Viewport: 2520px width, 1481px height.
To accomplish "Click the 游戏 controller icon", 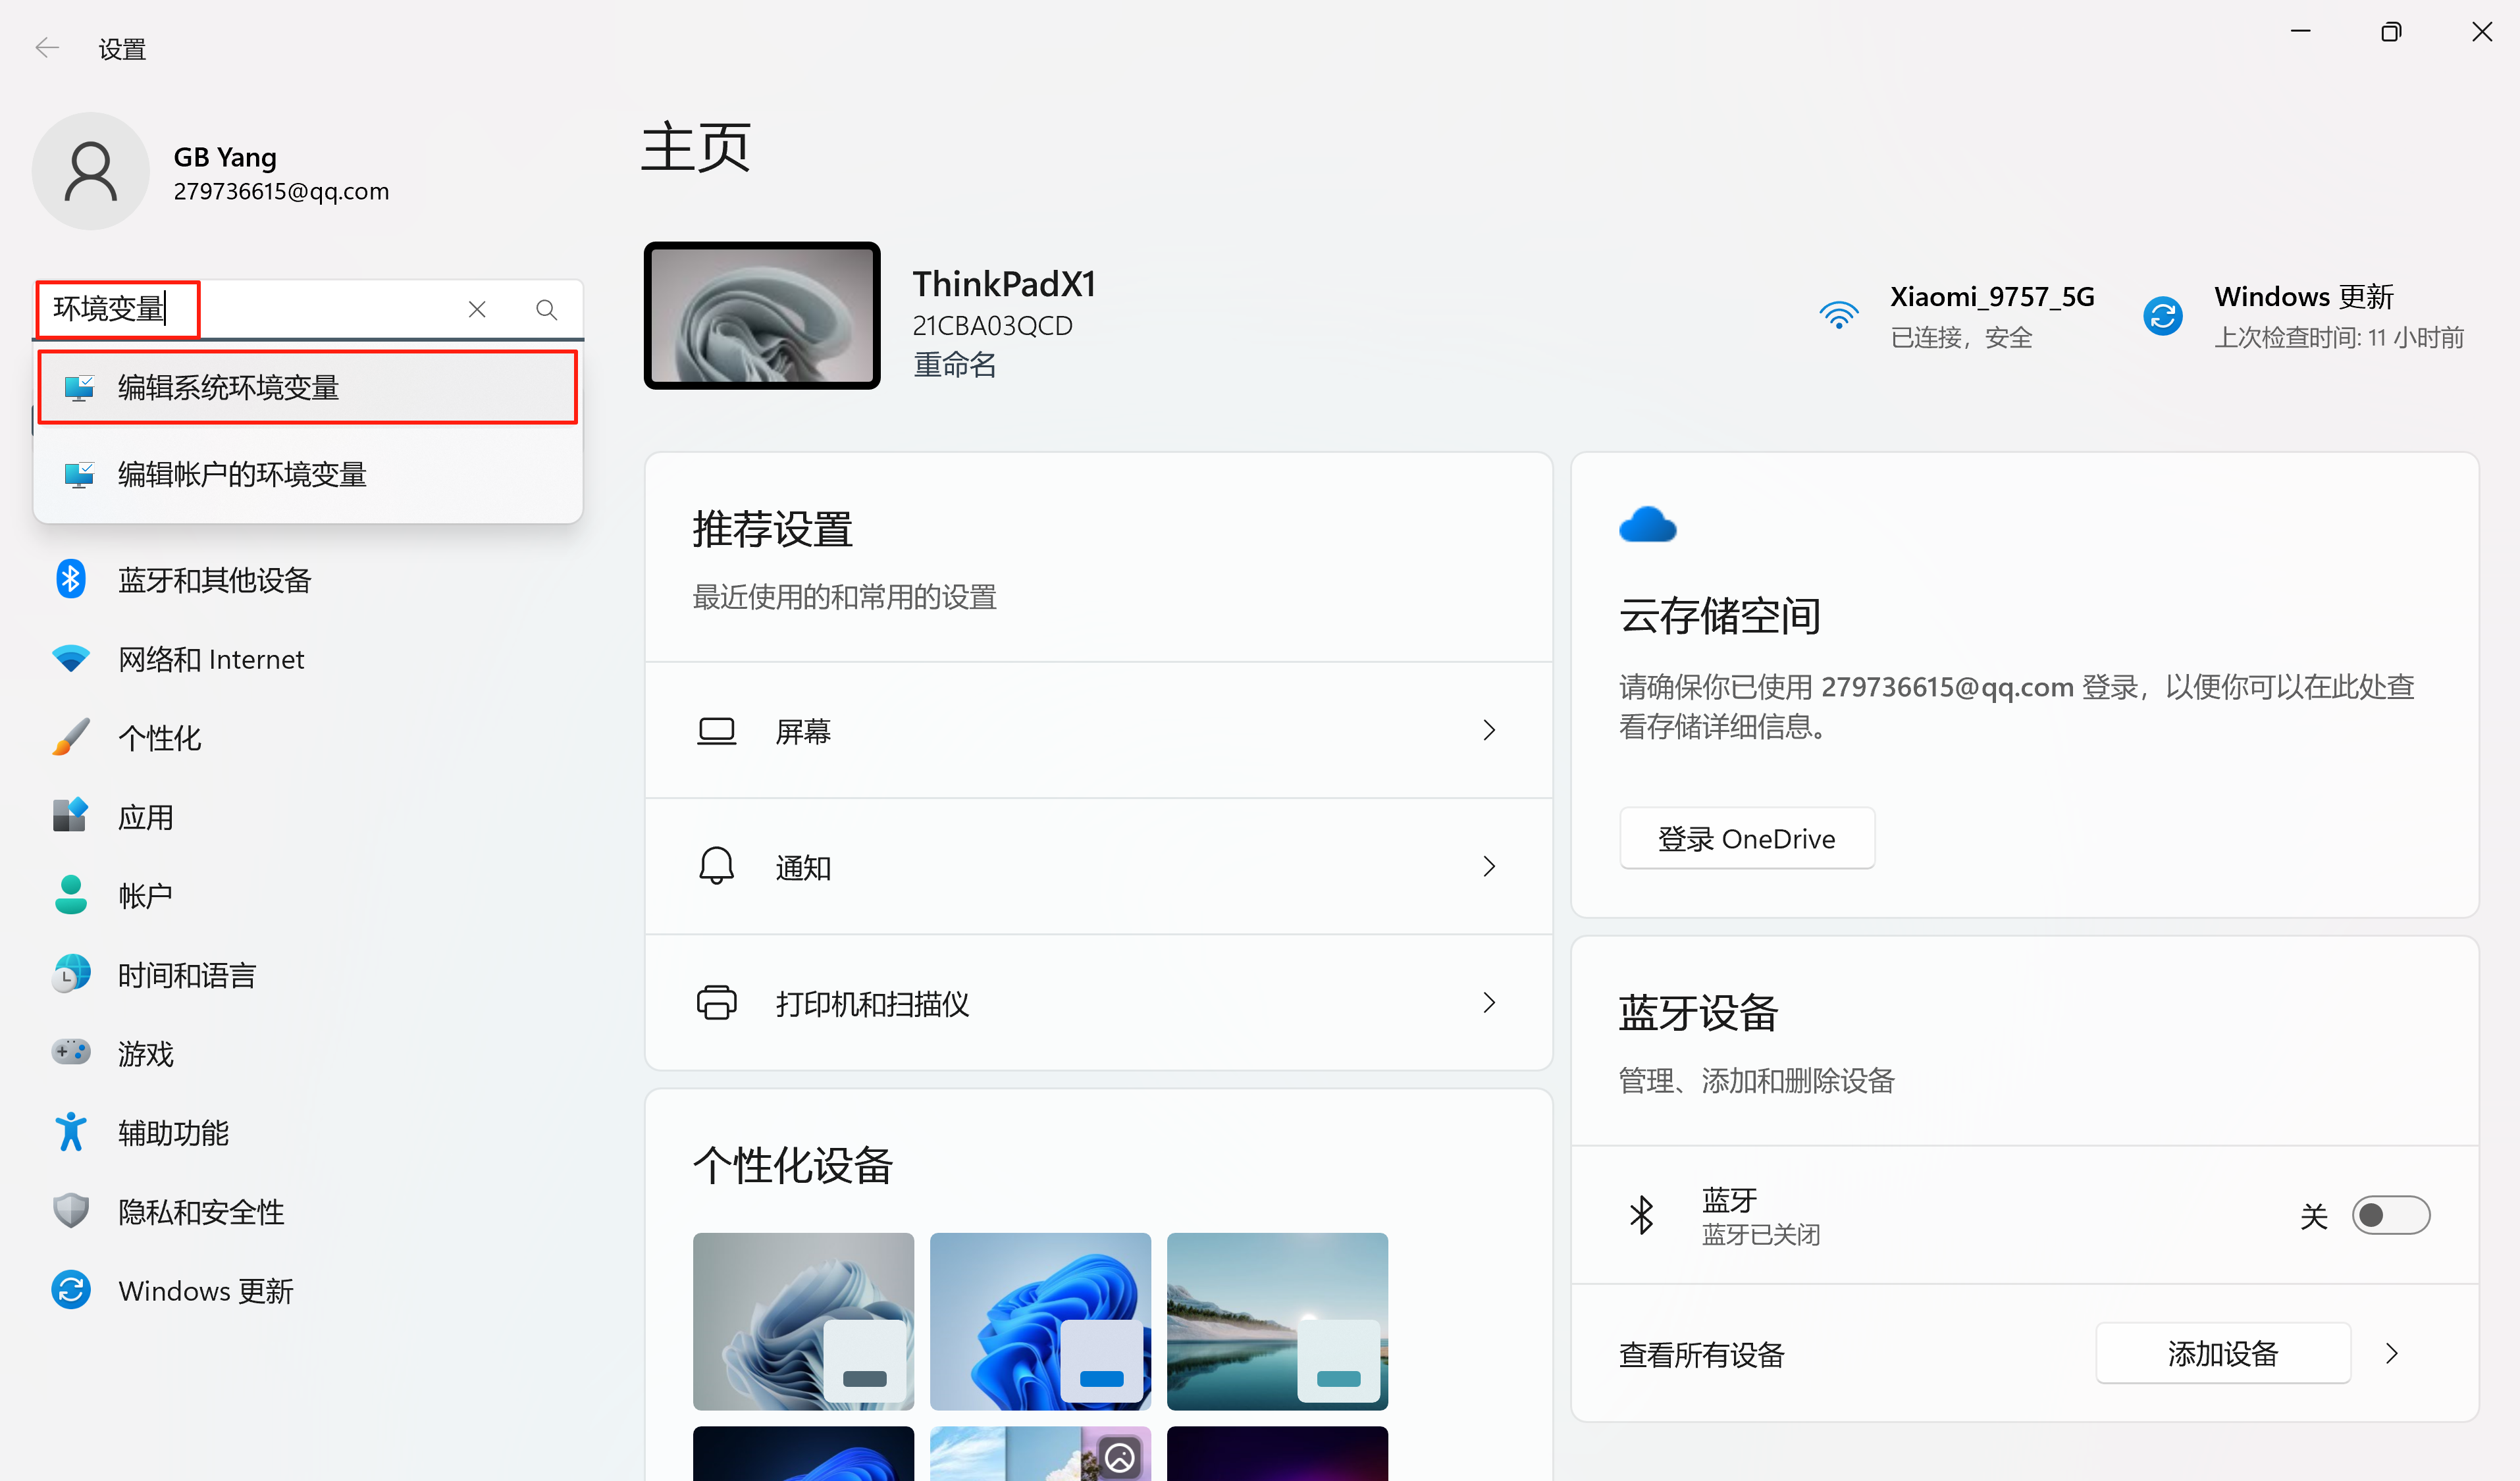I will (70, 1052).
